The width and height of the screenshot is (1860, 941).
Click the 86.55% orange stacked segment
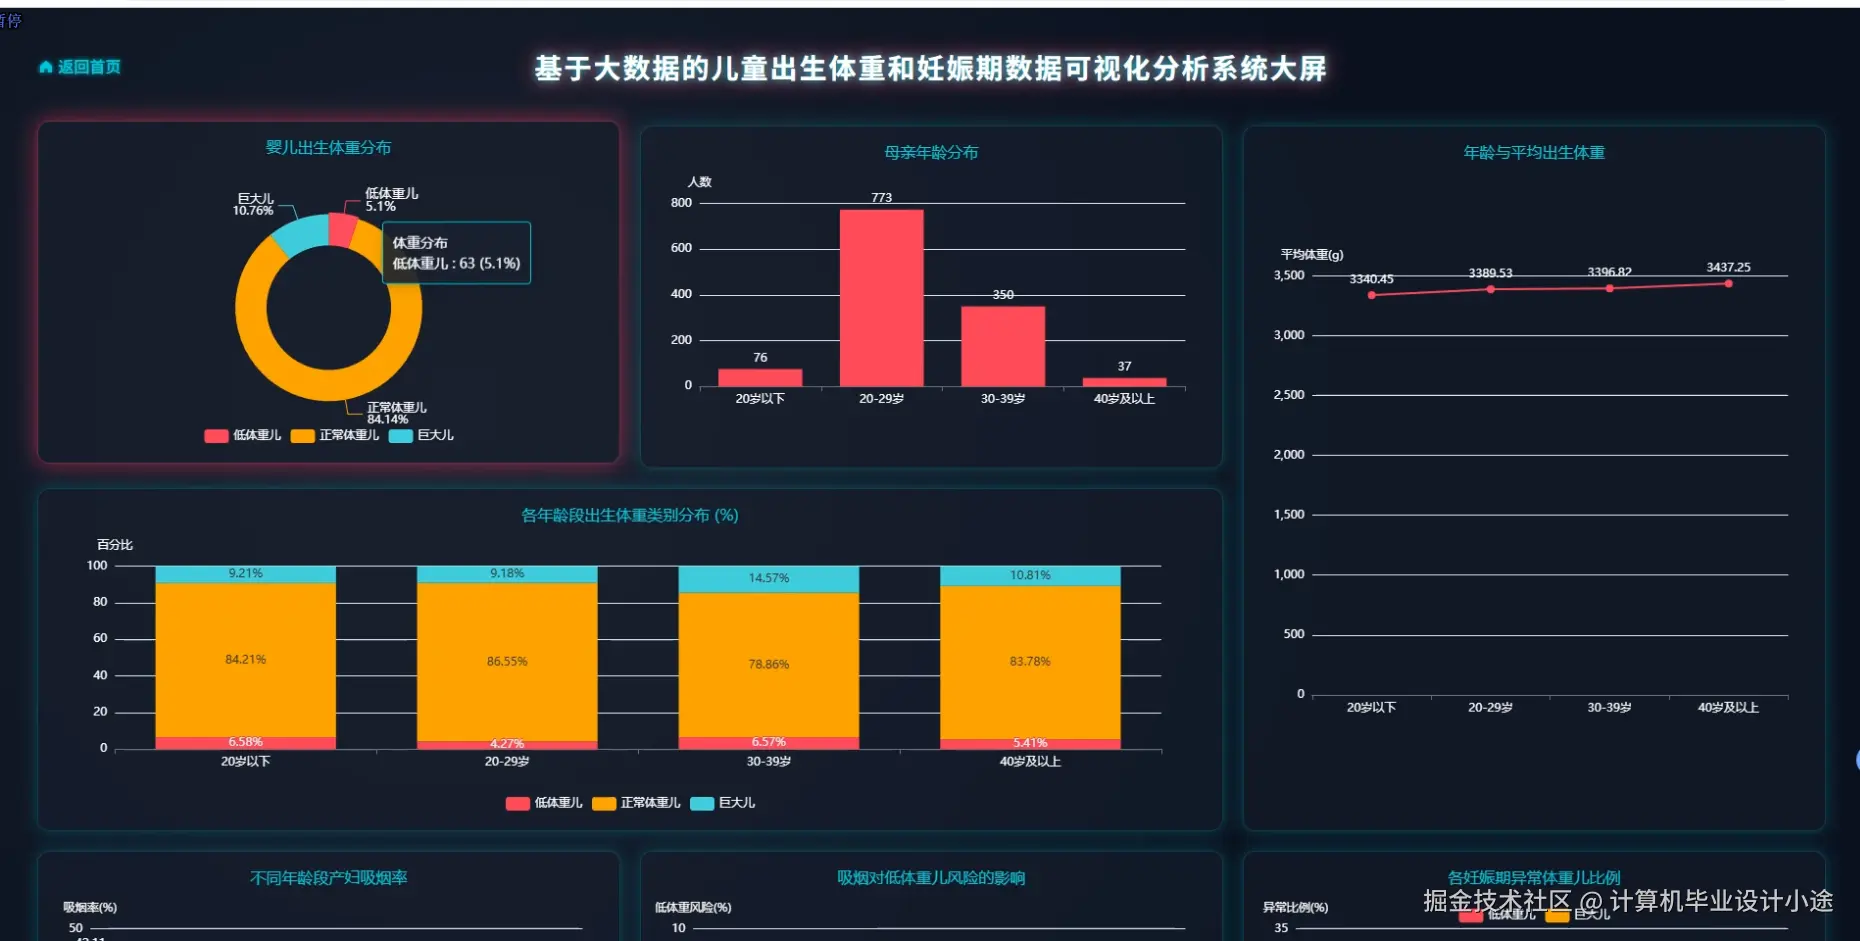(507, 662)
